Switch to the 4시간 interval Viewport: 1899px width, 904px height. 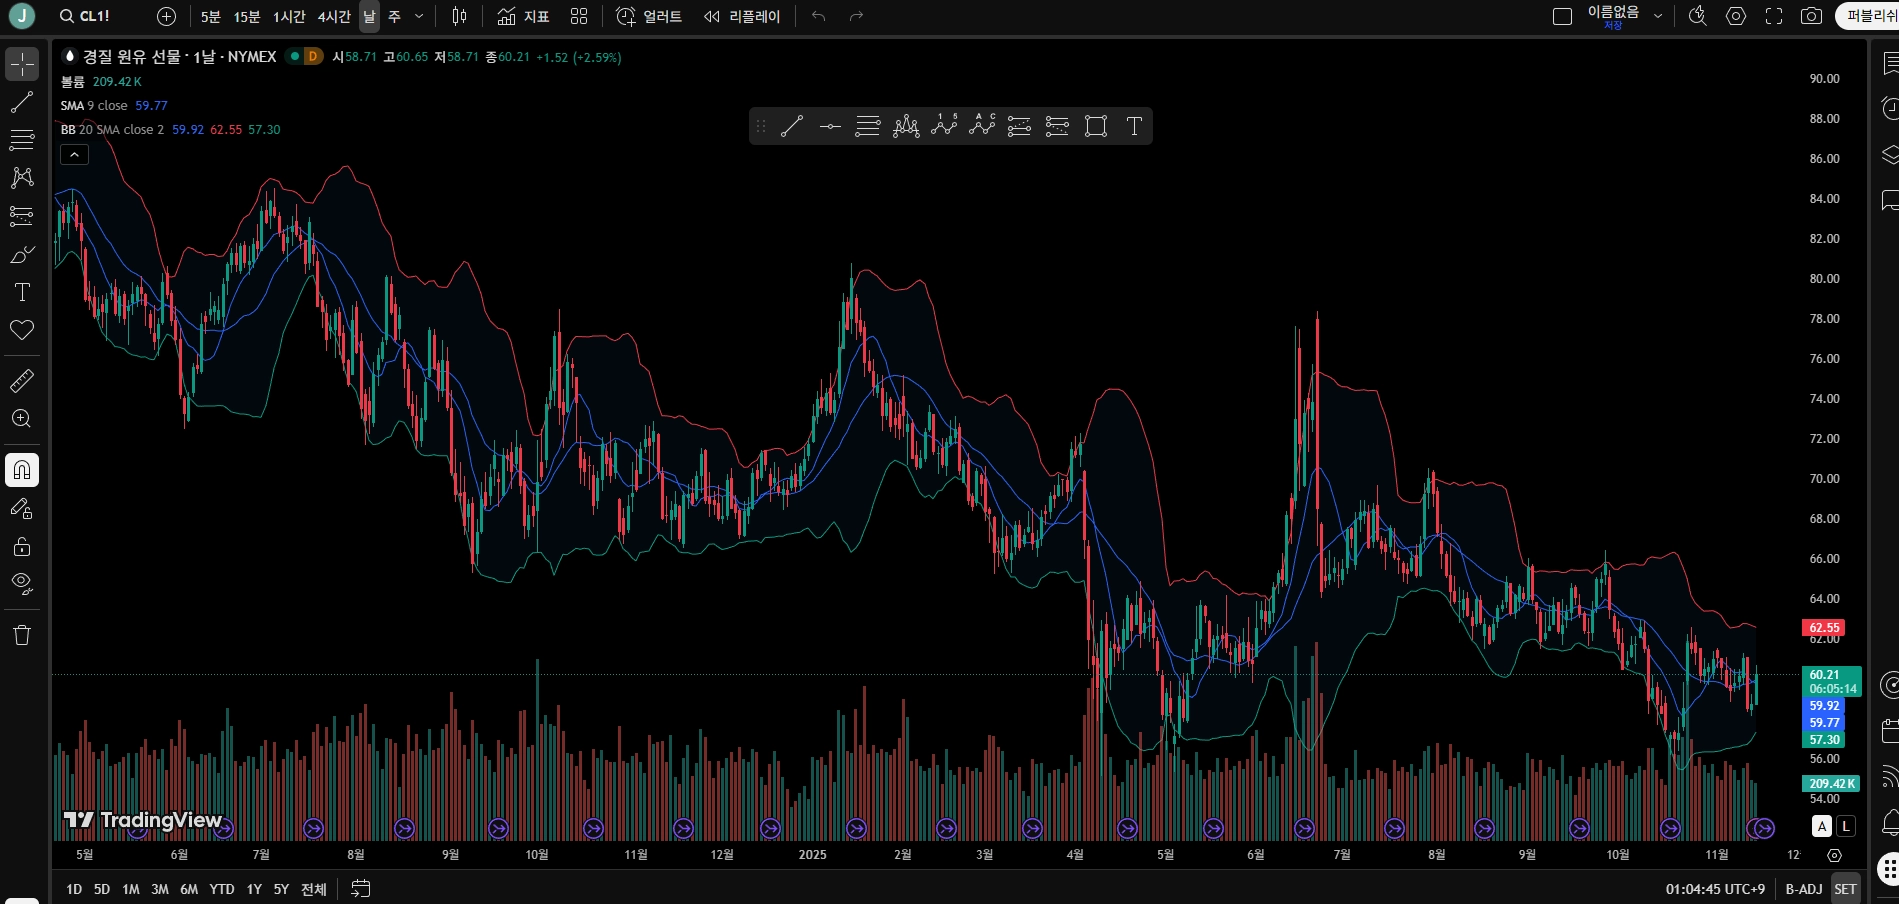click(x=334, y=16)
